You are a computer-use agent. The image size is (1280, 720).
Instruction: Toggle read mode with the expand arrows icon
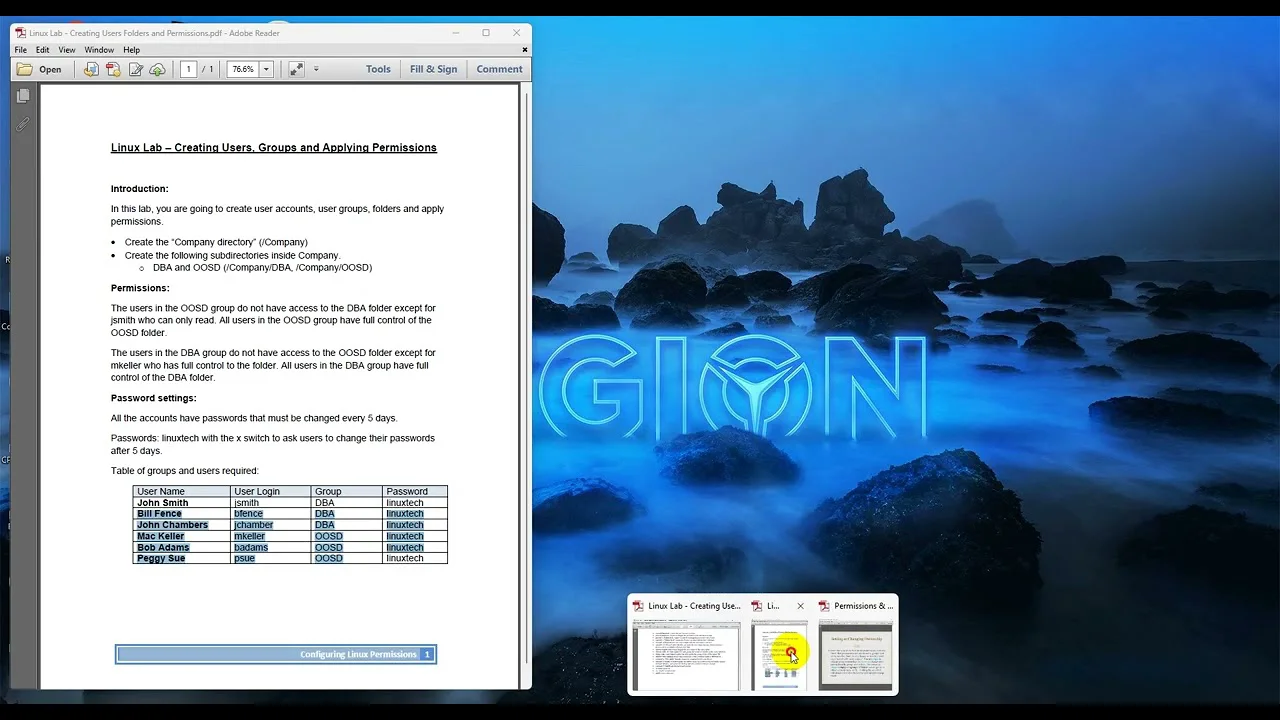[x=296, y=69]
